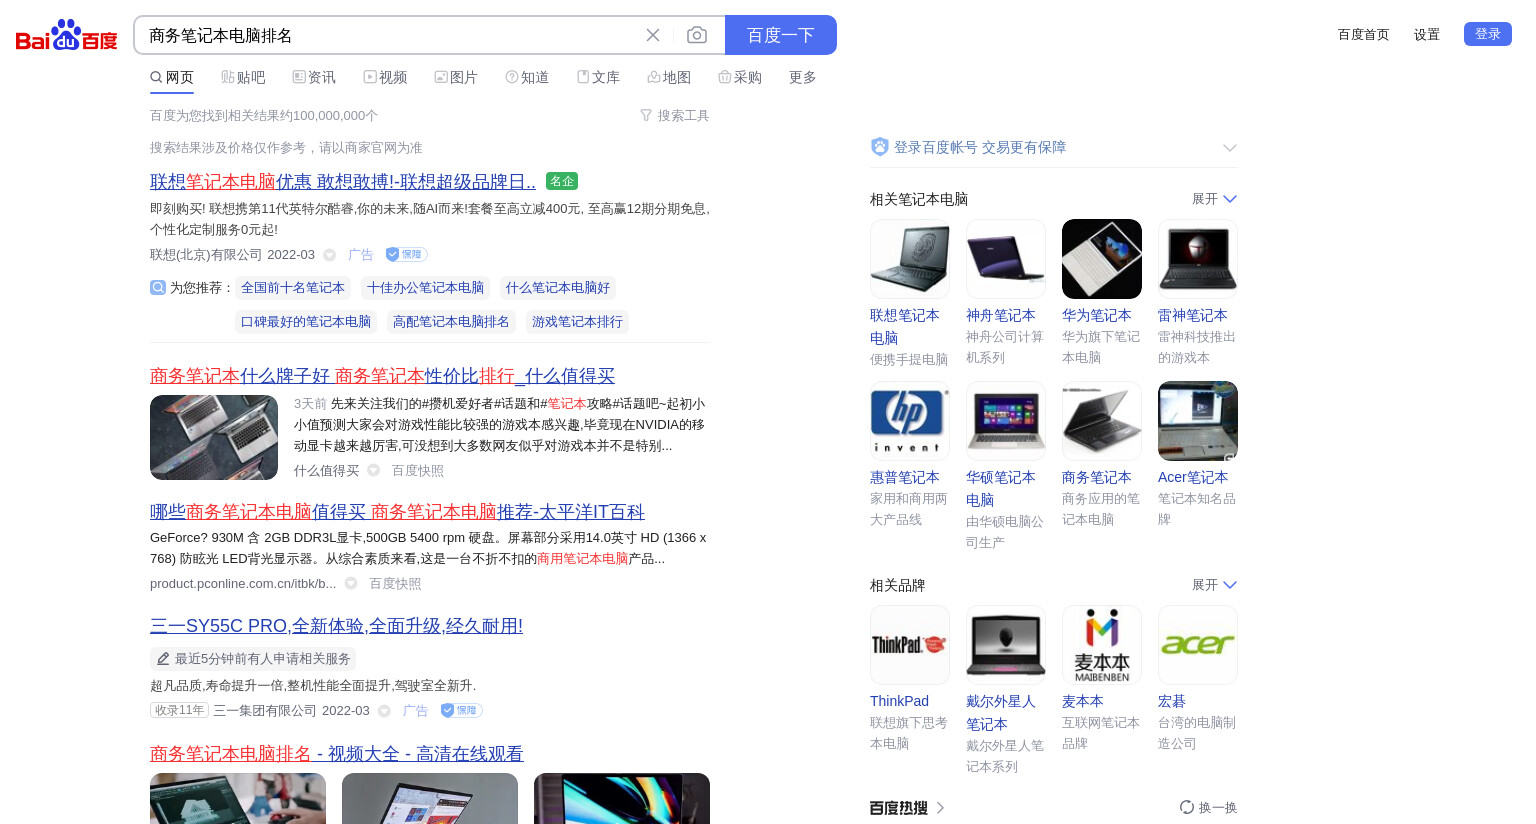This screenshot has width=1536, height=824.
Task: Switch to the 资讯 tab
Action: (x=314, y=77)
